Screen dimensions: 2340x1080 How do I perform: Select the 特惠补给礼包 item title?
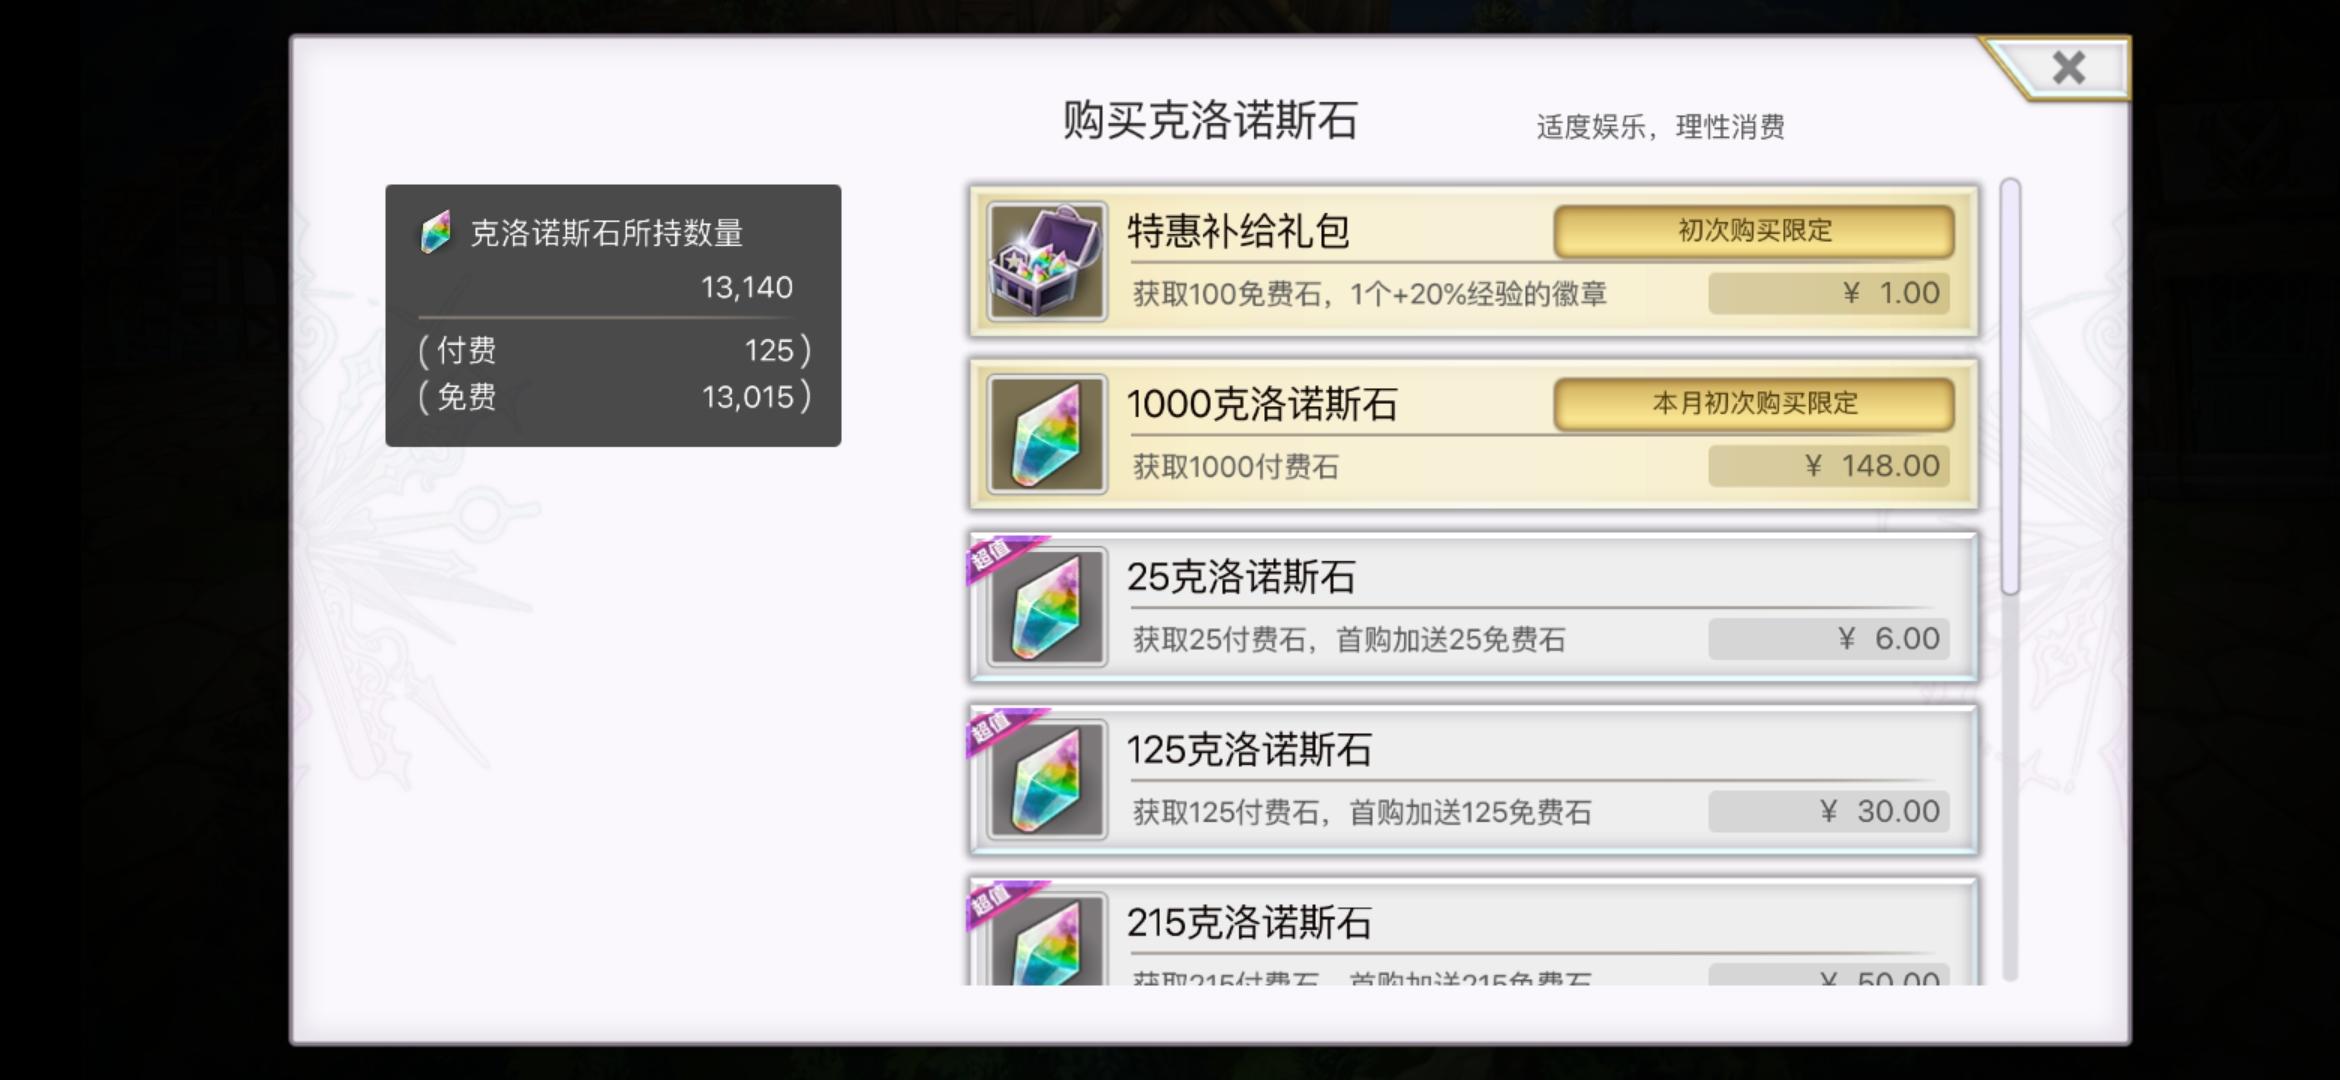(x=1238, y=231)
